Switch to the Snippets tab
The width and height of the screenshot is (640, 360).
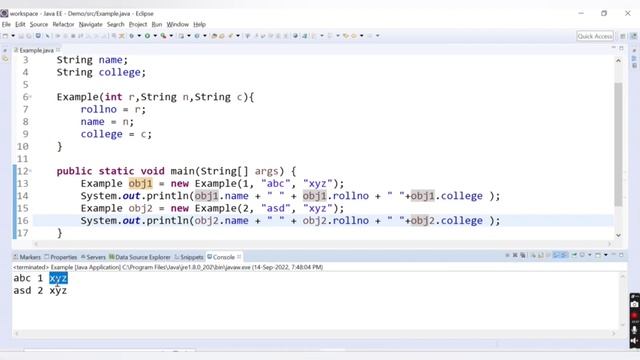pos(189,257)
